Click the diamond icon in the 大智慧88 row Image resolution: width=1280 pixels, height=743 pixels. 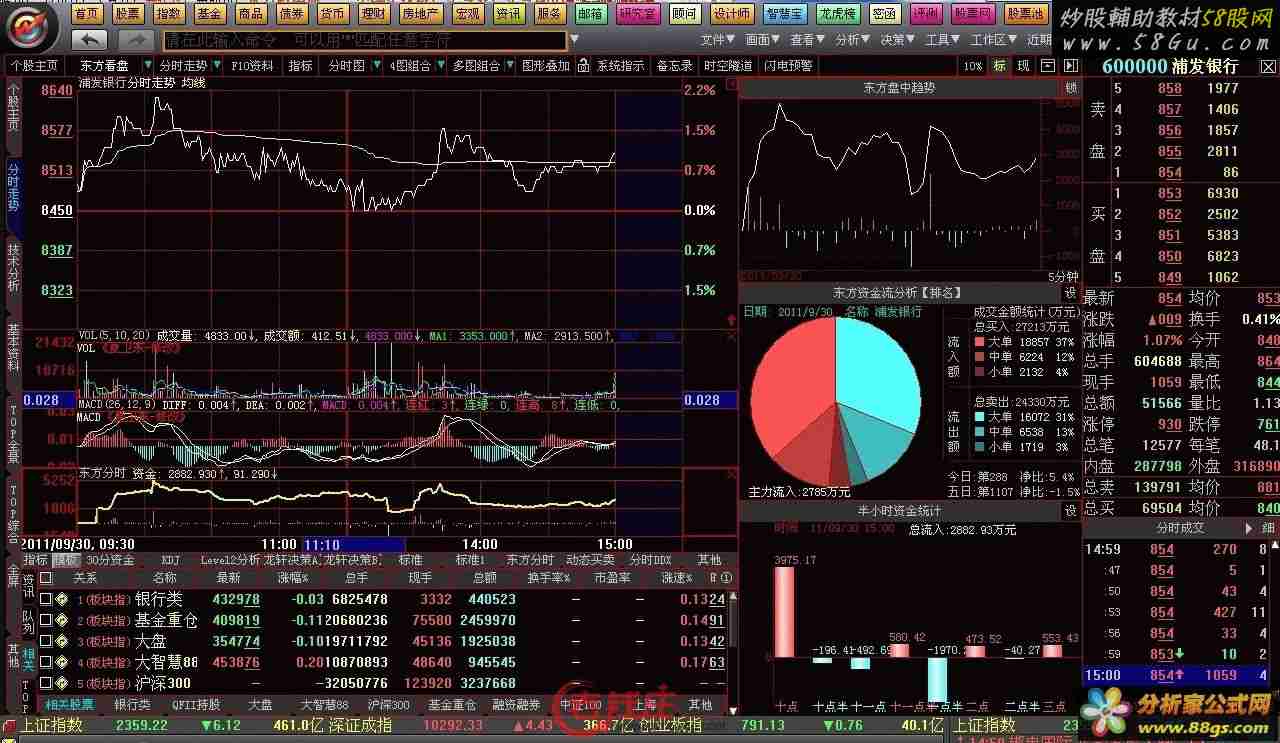[62, 662]
